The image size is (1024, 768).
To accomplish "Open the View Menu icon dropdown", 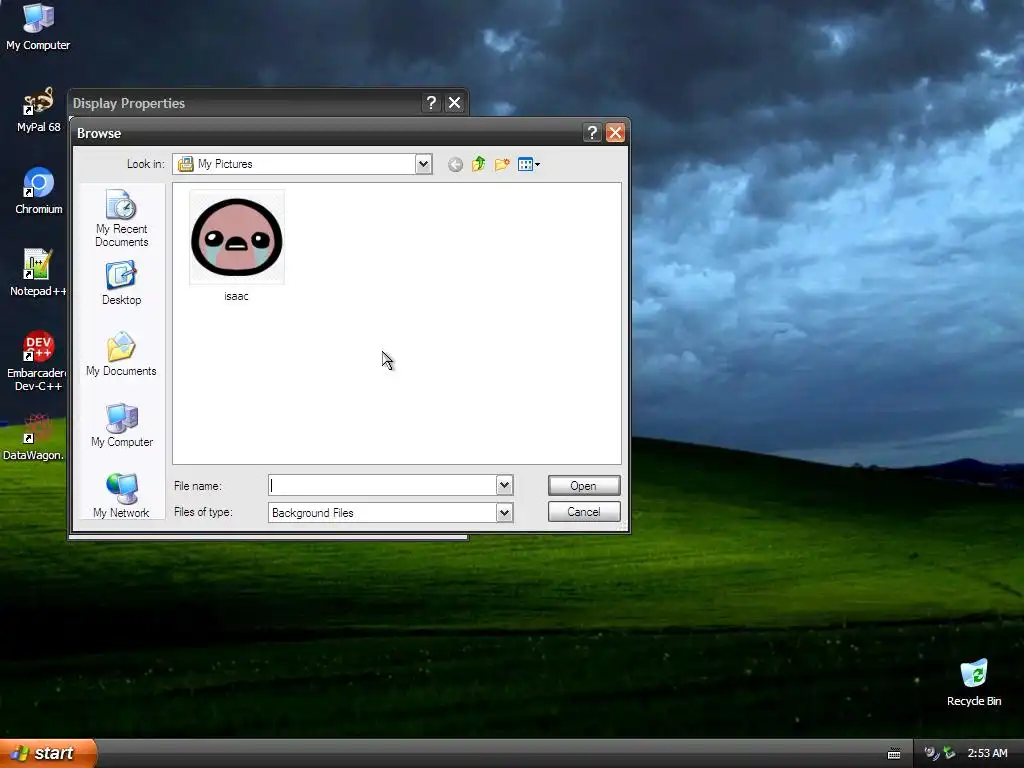I will click(x=528, y=165).
